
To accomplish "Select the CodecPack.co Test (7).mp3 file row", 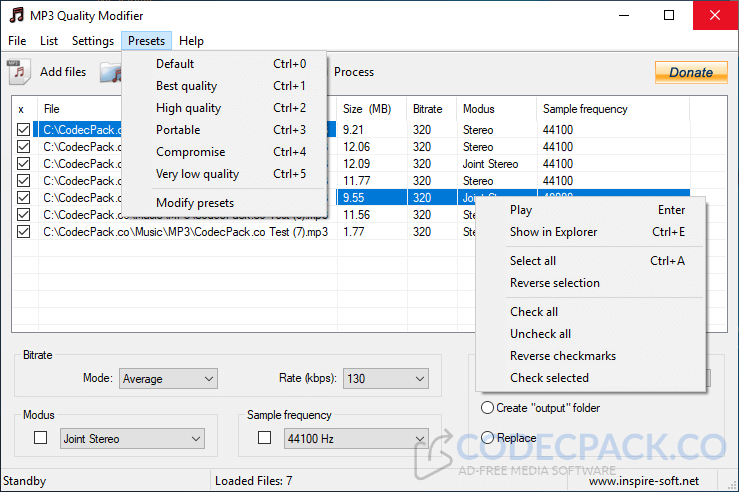I will pyautogui.click(x=185, y=232).
